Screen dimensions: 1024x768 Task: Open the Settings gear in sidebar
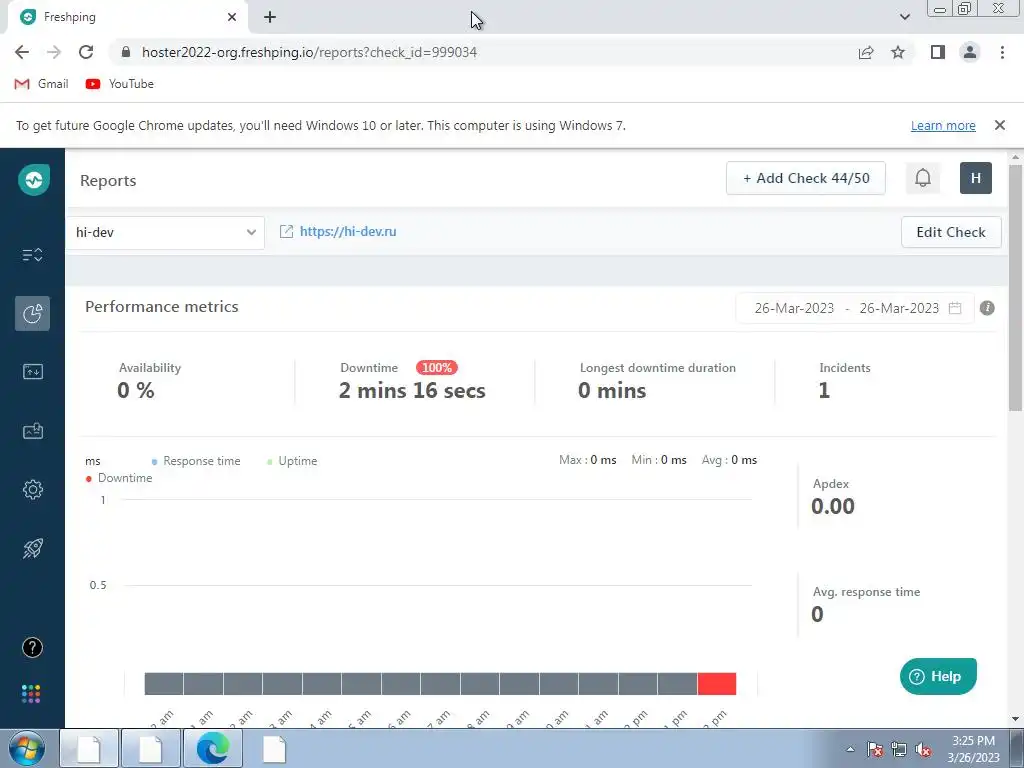point(33,489)
